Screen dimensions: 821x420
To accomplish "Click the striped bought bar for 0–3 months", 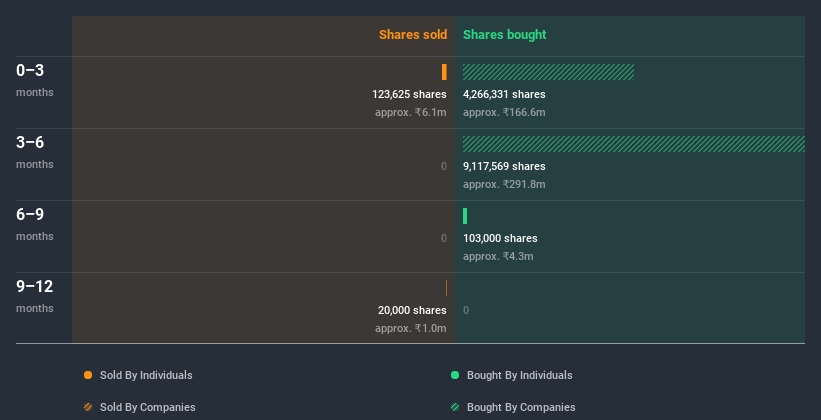I will [x=548, y=72].
